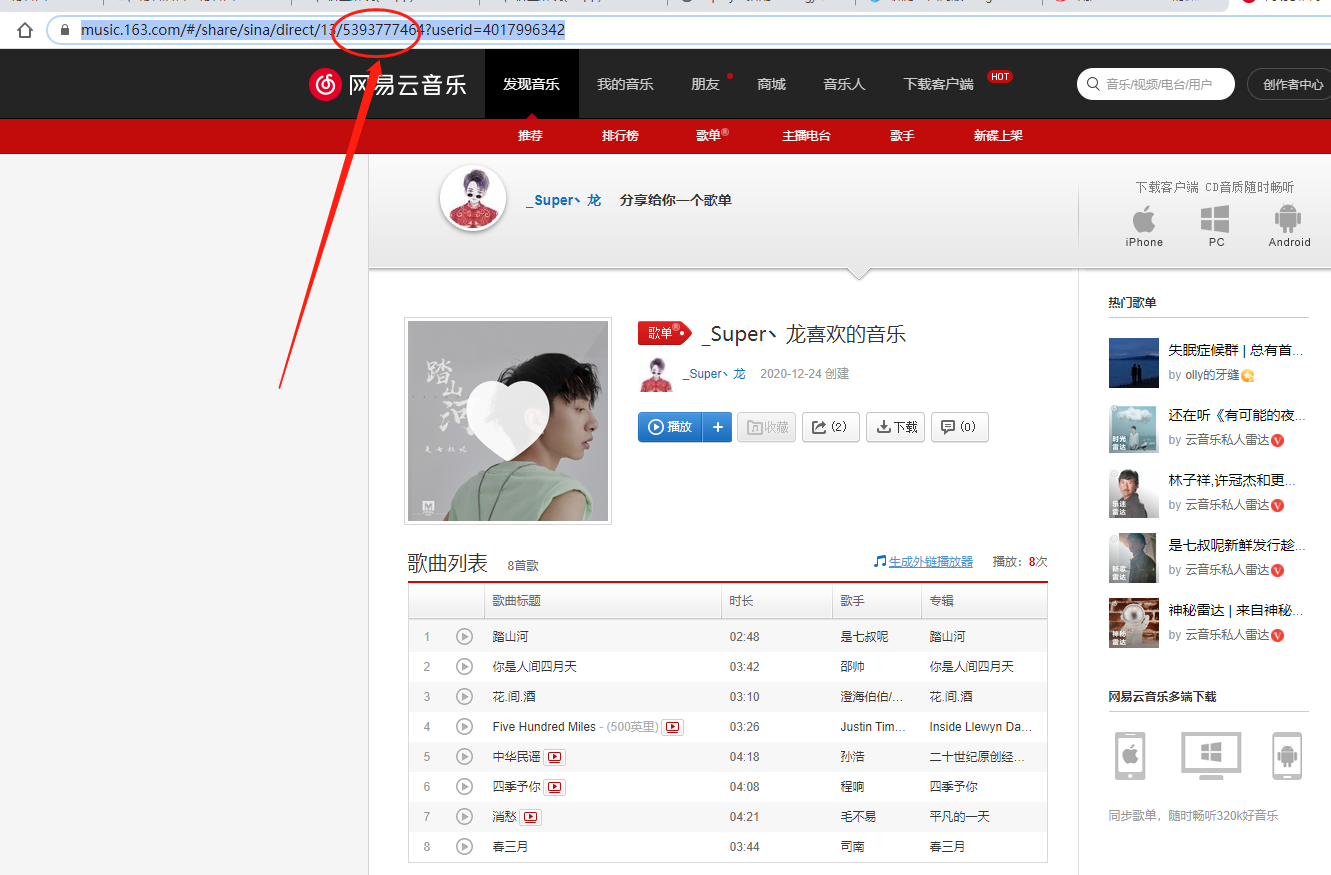Screen dimensions: 1331x875
Task: Open MV icon next to 中华民谣
Action: point(555,757)
